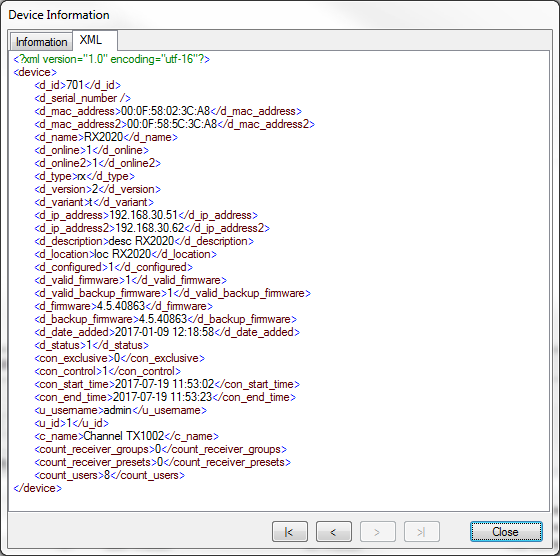This screenshot has height=556, width=560.
Task: Close the Device Information dialog
Action: (x=506, y=532)
